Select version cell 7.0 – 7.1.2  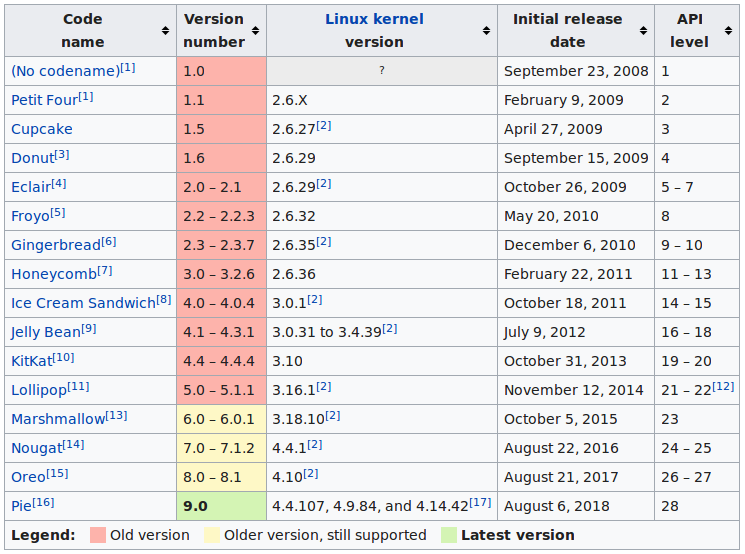pos(221,448)
